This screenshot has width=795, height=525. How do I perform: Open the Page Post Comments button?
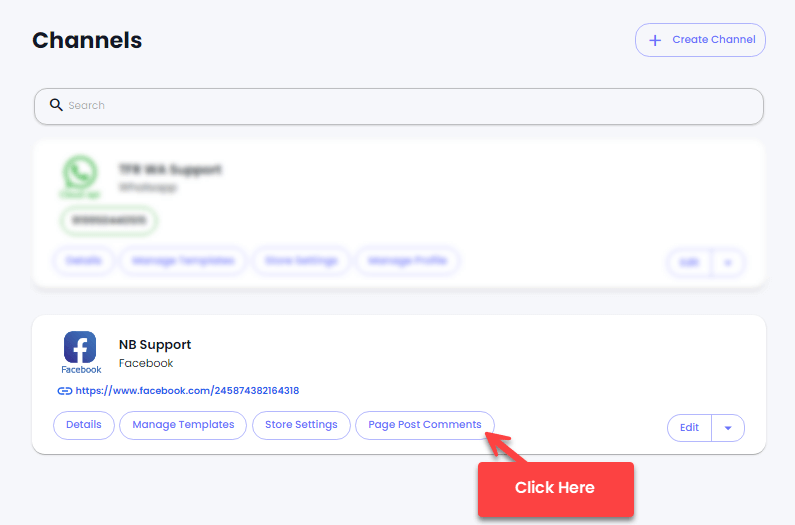[425, 425]
